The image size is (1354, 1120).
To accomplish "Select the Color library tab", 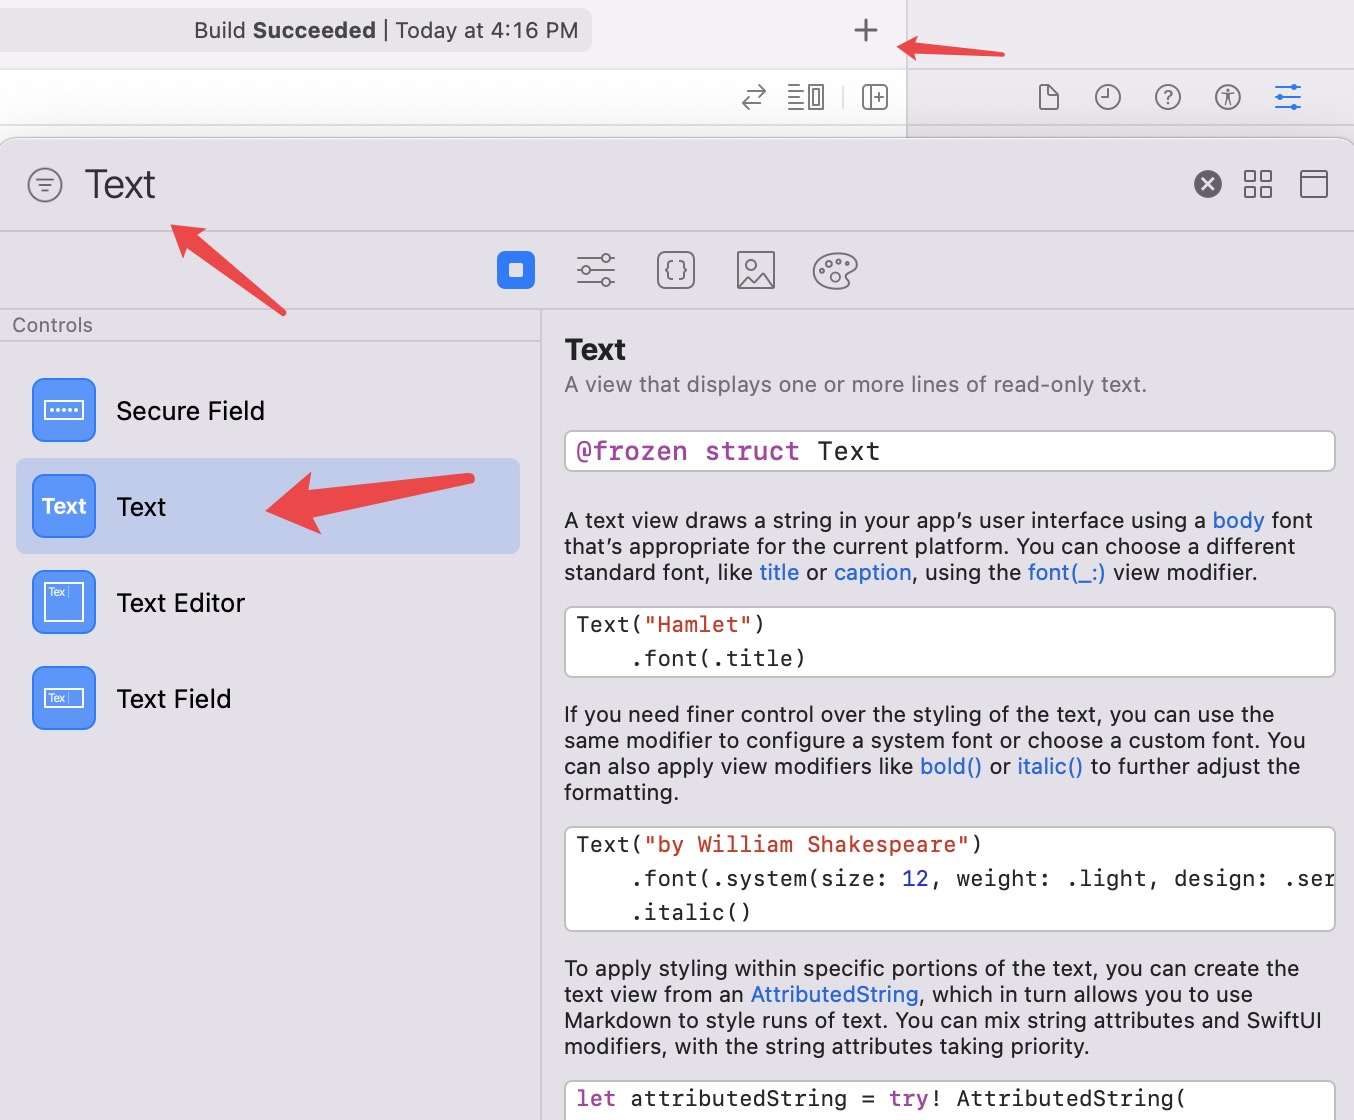I will tap(835, 270).
